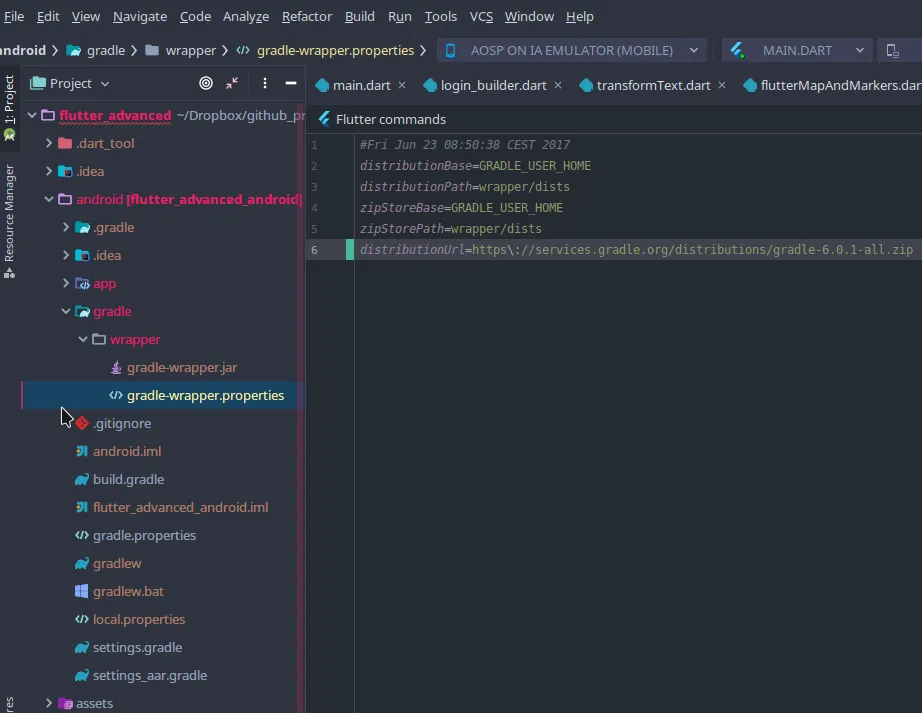Click the .gitignore git icon
The width and height of the screenshot is (922, 713).
click(82, 423)
